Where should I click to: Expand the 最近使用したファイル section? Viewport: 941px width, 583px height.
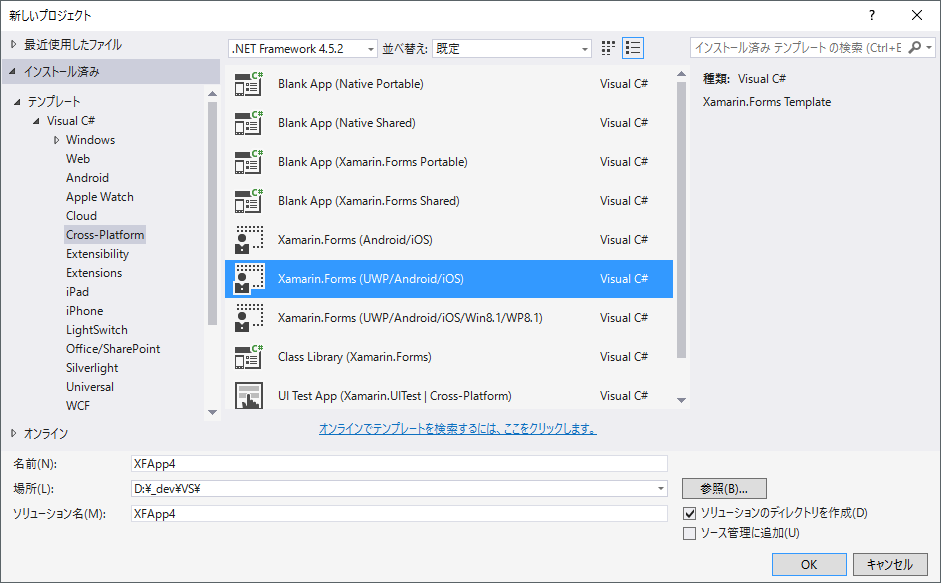14,44
